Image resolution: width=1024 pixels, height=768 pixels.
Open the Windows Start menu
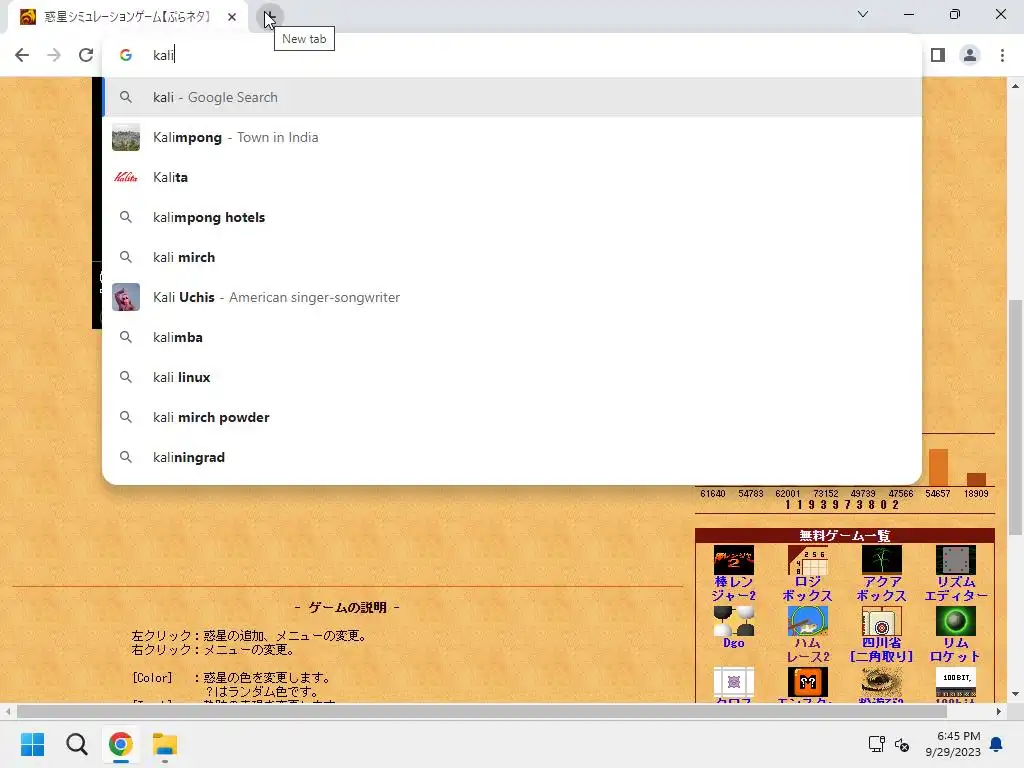pos(32,744)
